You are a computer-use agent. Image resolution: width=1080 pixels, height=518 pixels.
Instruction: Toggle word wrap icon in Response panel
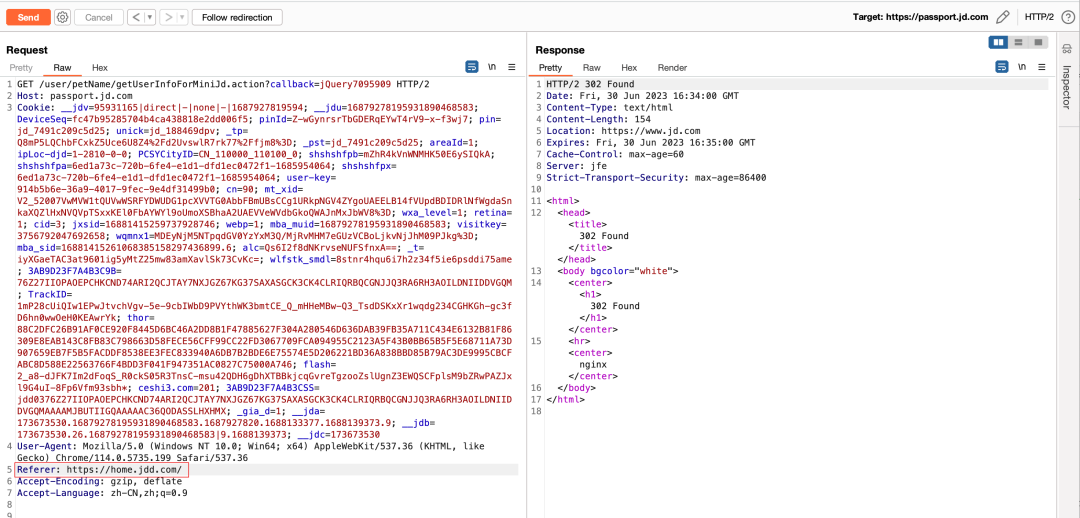(x=1001, y=67)
